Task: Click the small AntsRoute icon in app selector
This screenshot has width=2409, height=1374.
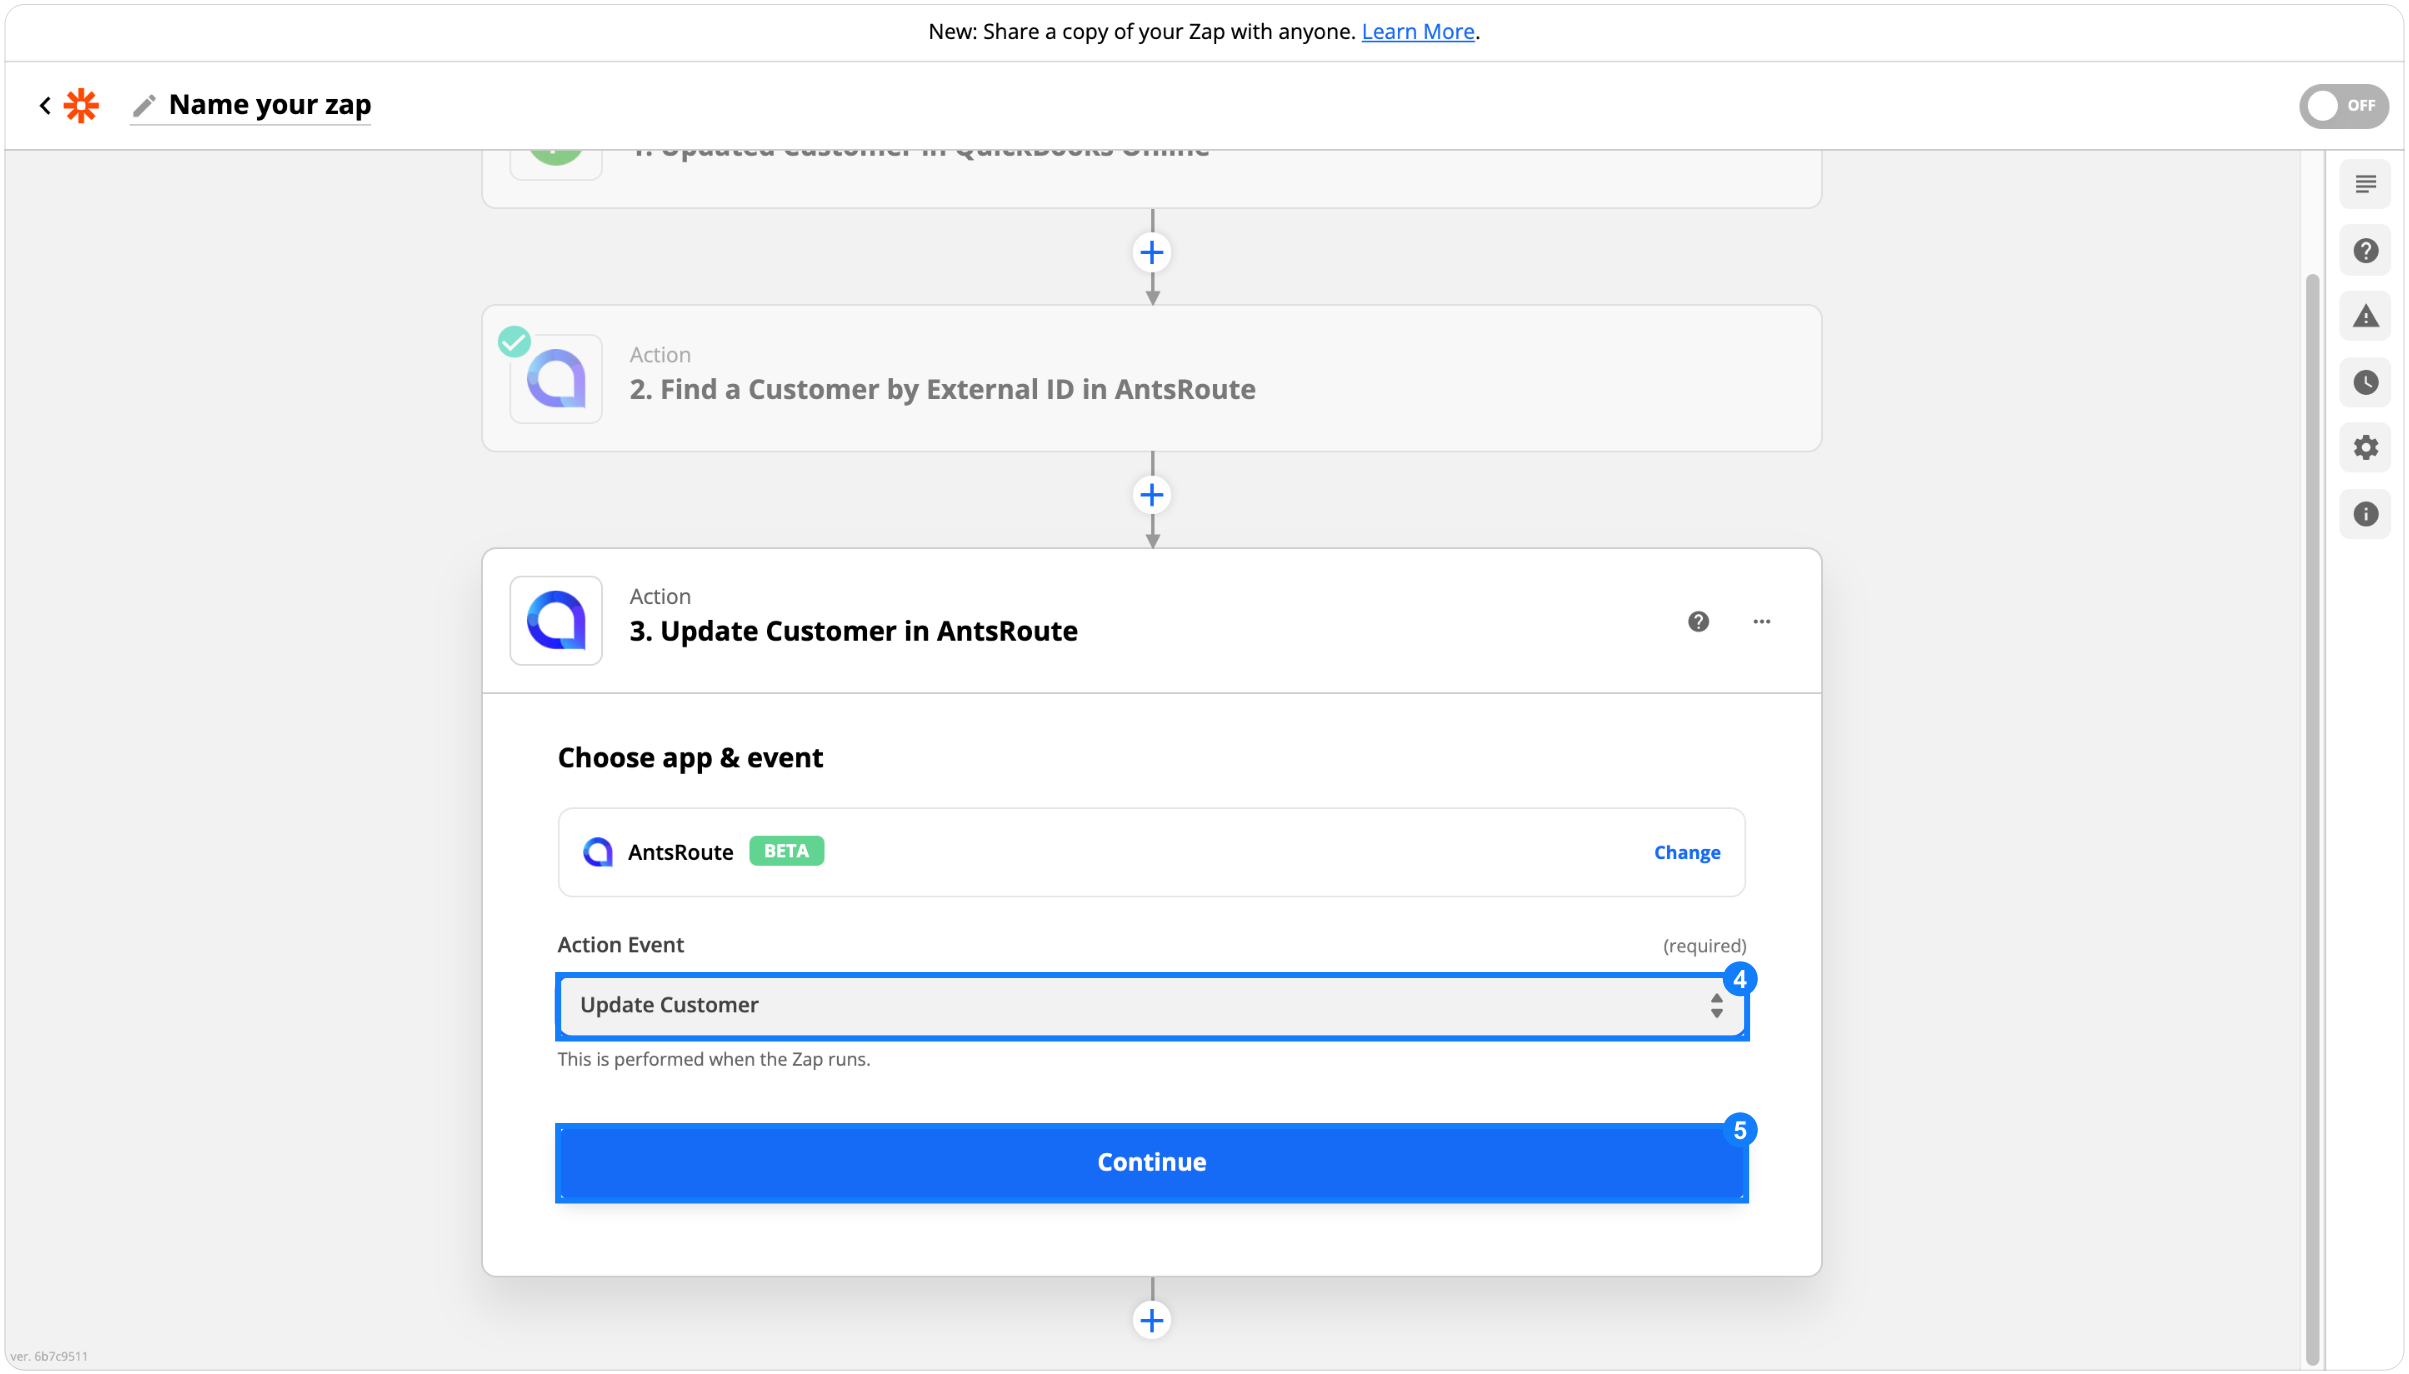Action: 598,852
